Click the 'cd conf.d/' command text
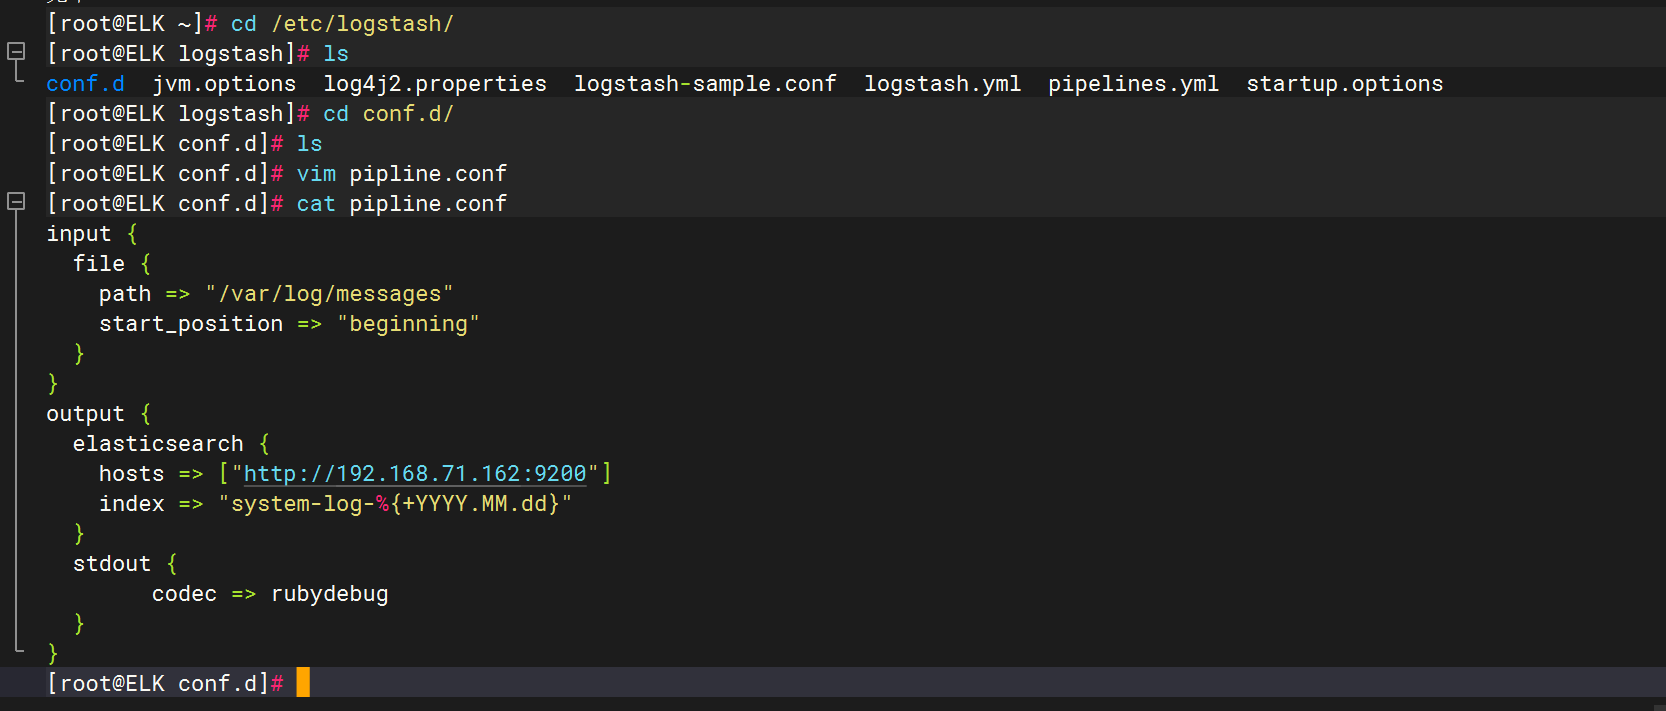The image size is (1666, 711). point(388,114)
